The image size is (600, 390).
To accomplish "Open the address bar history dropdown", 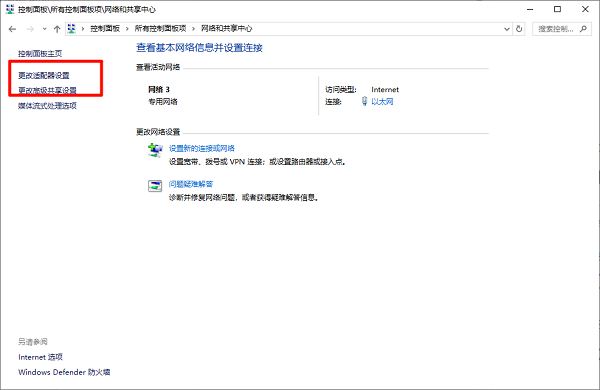I will click(x=507, y=29).
